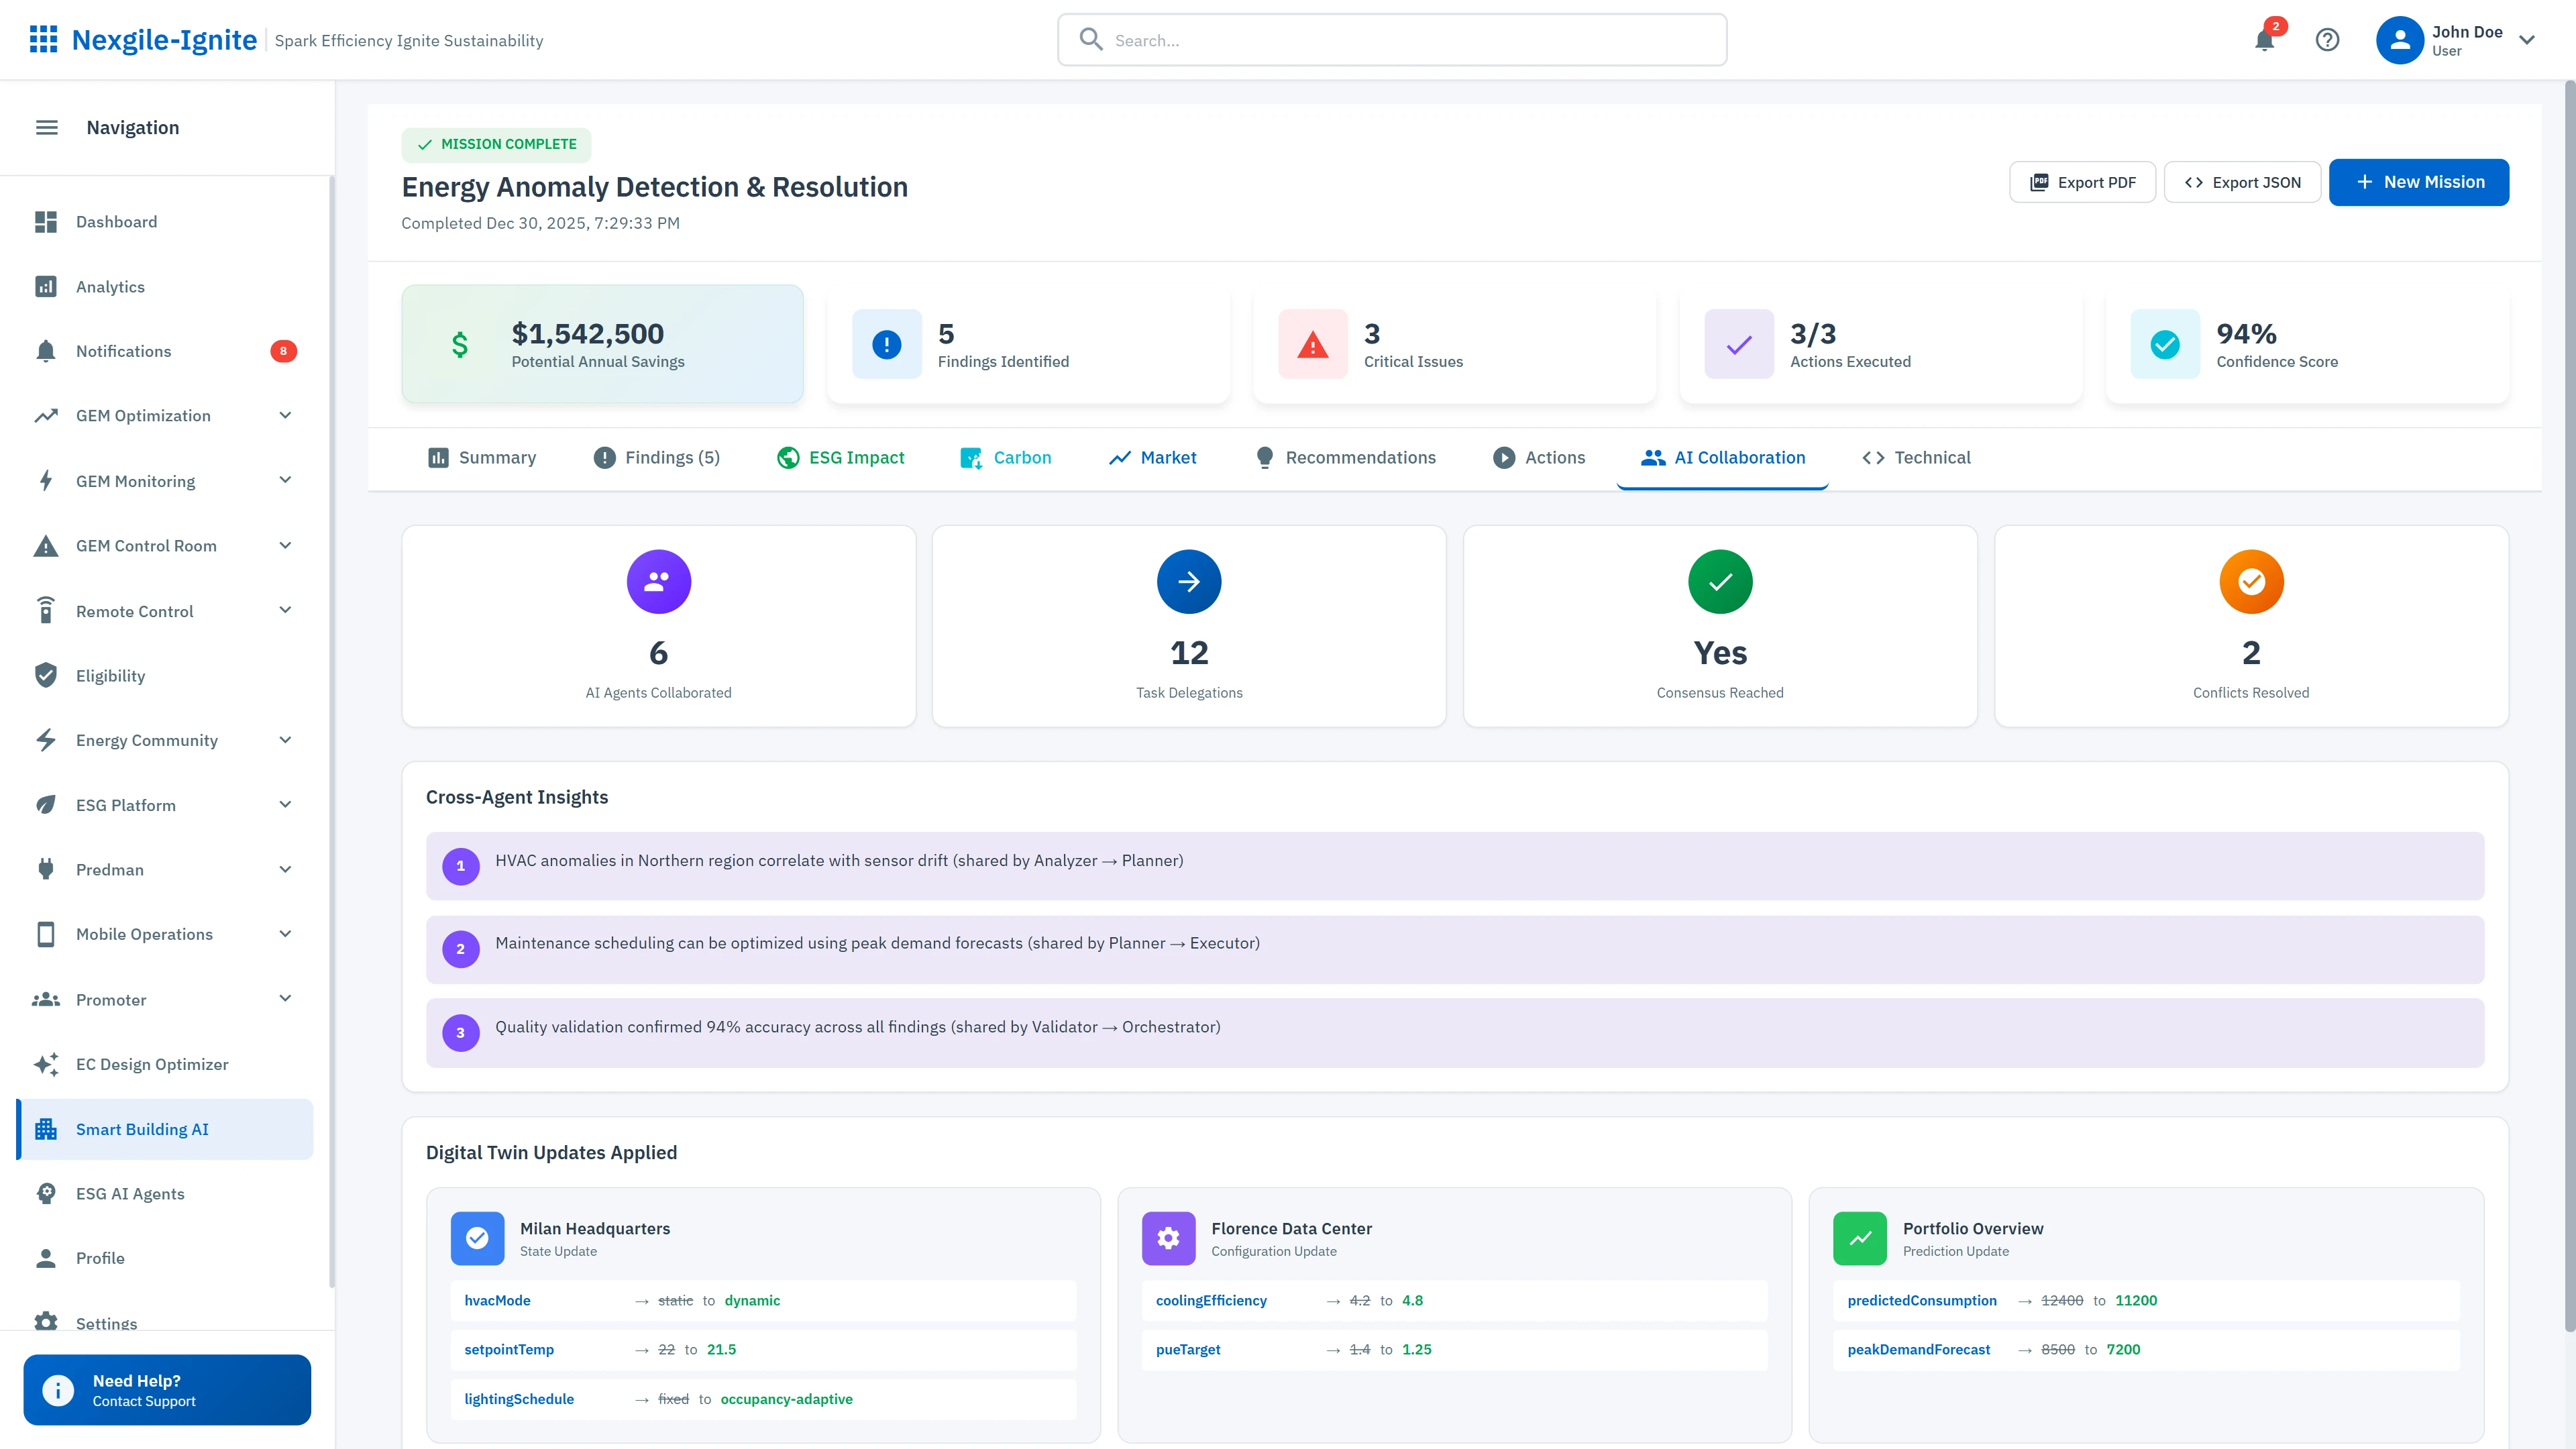Export the report as PDF
Screen dimensions: 2576x1449
click(x=2082, y=182)
